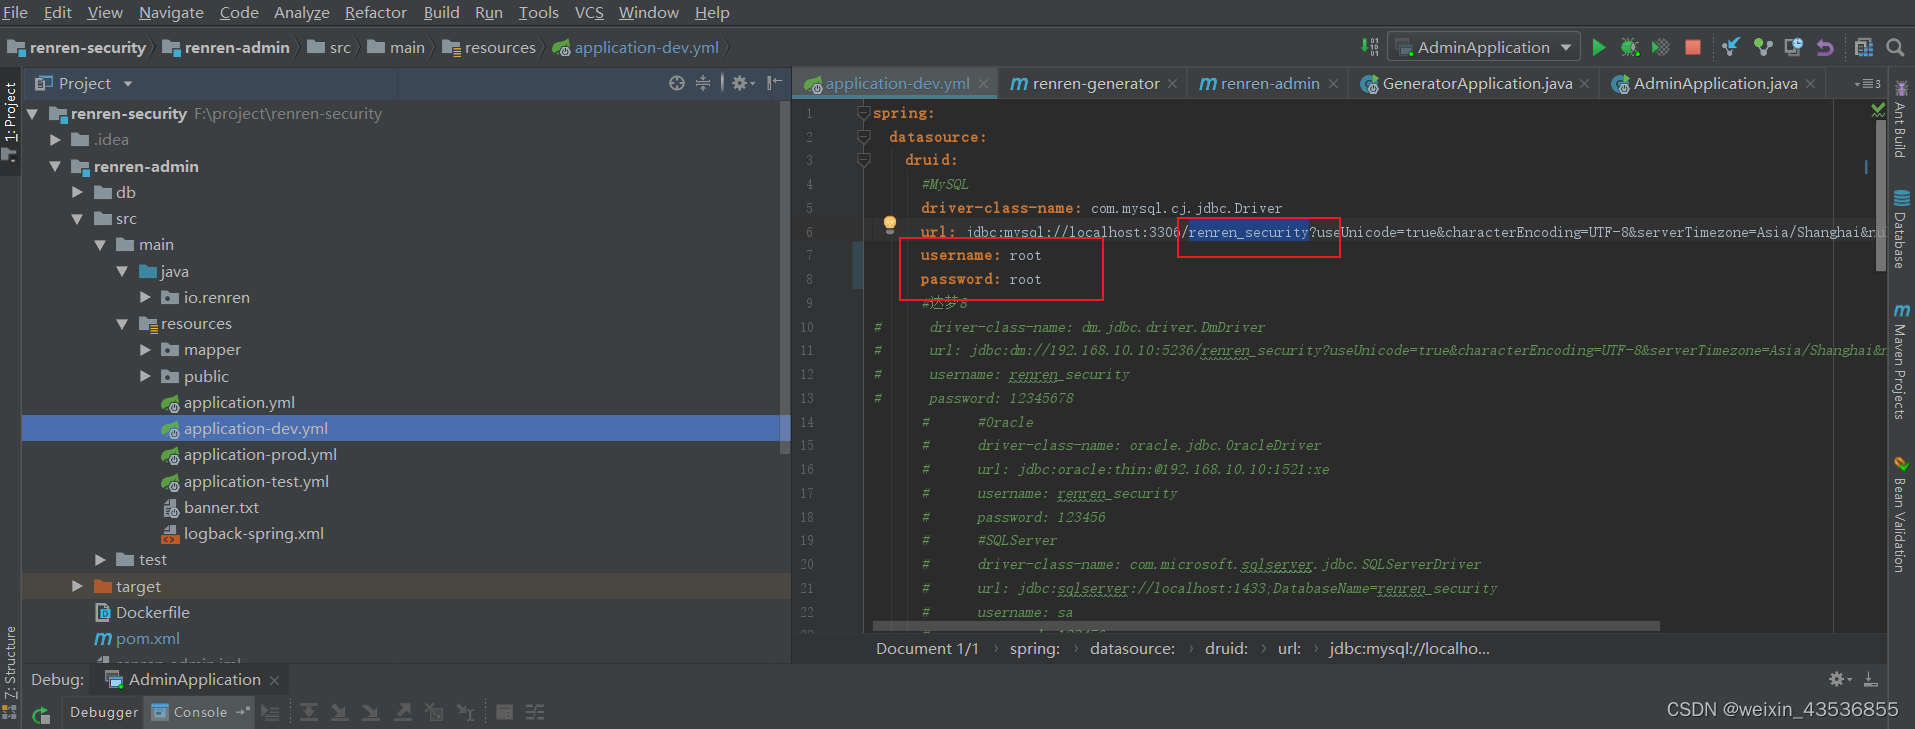Open the Navigate menu
The image size is (1915, 729).
click(x=171, y=12)
